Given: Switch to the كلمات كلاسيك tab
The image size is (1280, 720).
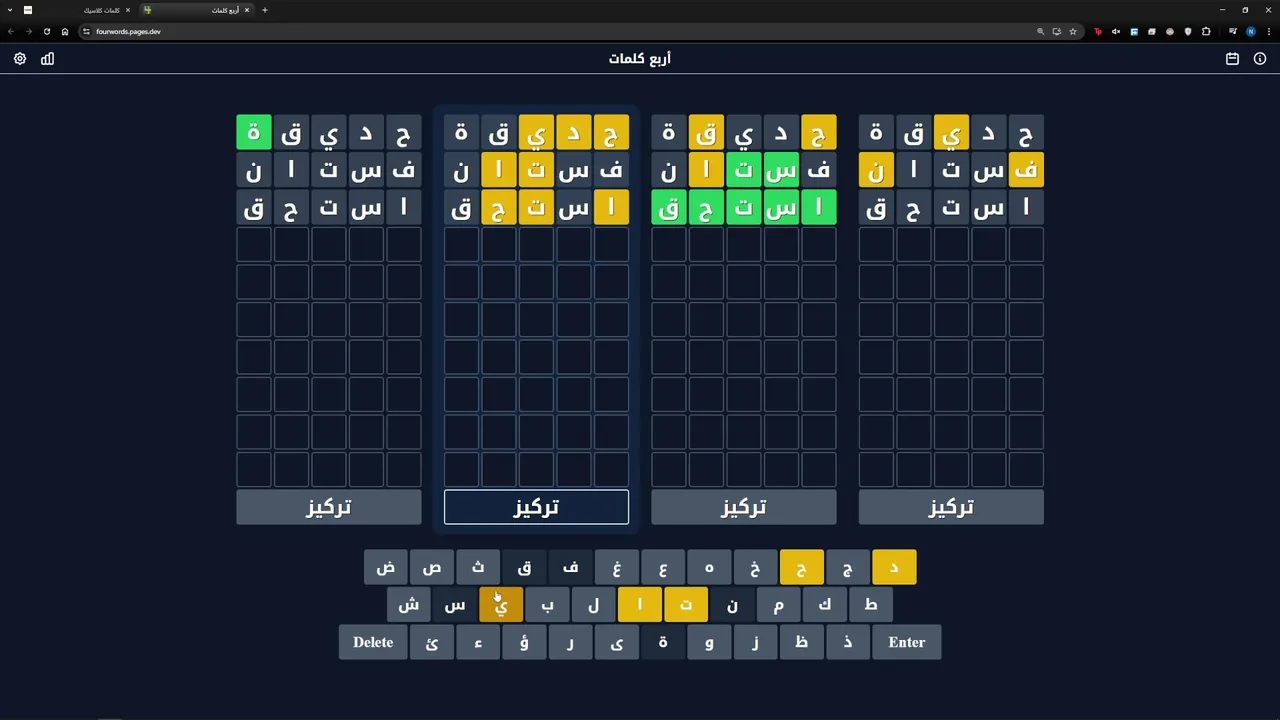Looking at the screenshot, I should click(79, 10).
